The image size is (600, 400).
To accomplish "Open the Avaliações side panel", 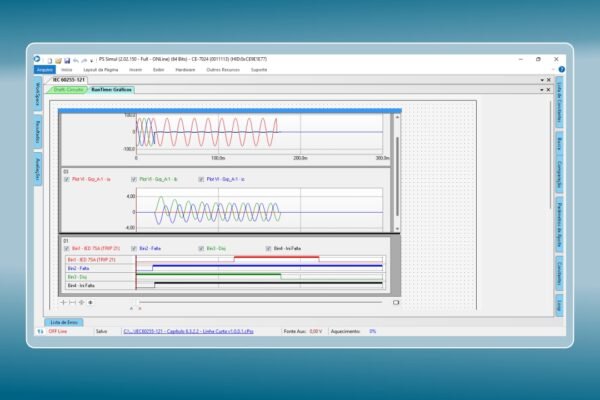I will 38,170.
